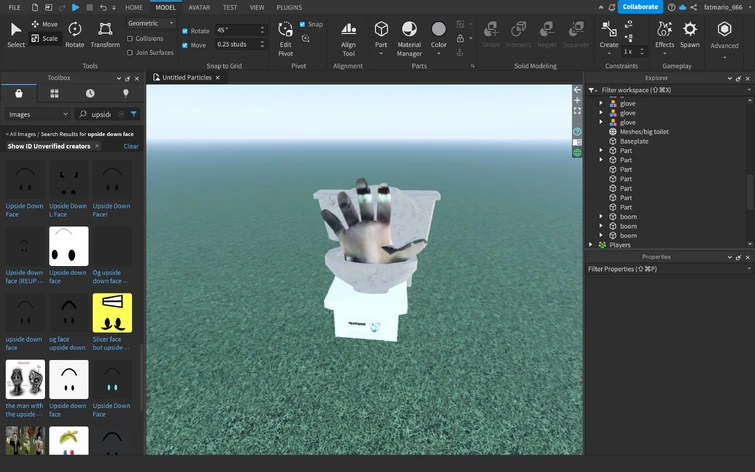The width and height of the screenshot is (755, 472).
Task: Uncheck the Rotate snap checkbox
Action: (185, 31)
